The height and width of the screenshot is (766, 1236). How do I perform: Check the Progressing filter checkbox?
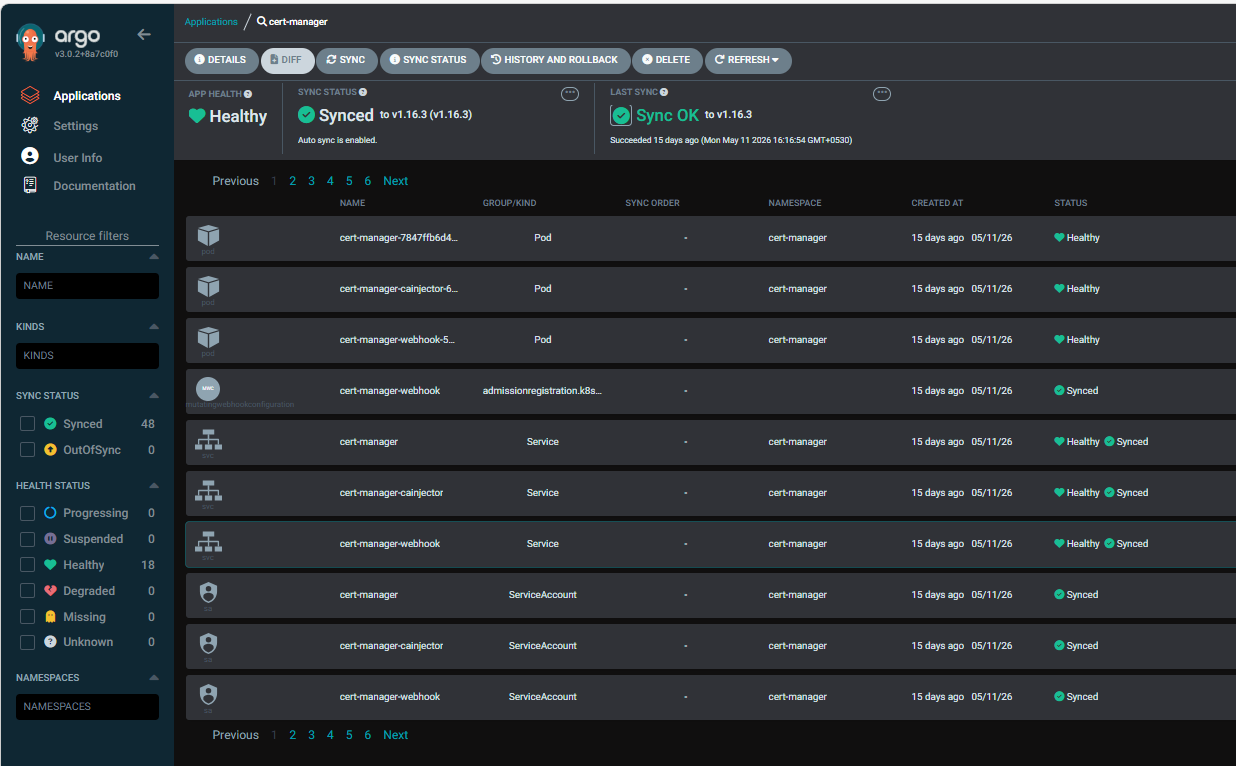click(27, 513)
